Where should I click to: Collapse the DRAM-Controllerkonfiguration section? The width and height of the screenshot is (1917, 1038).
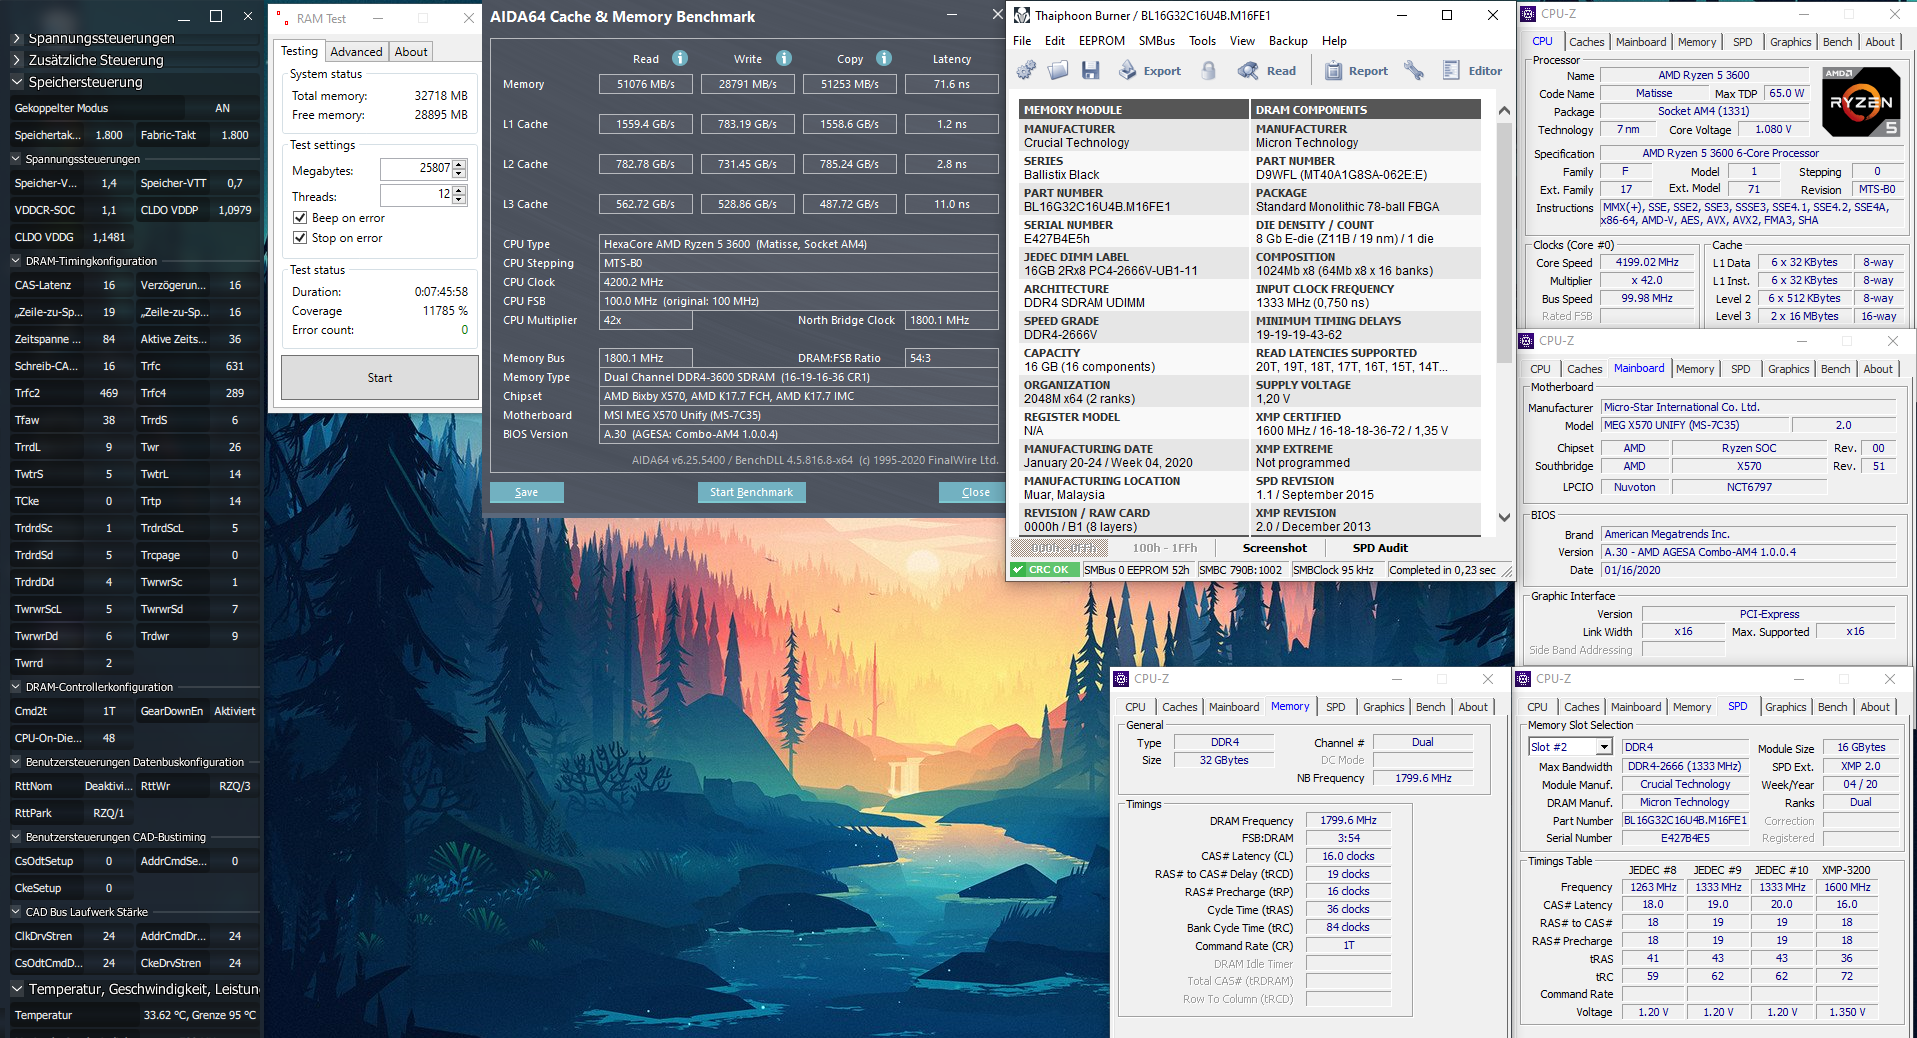coord(16,687)
